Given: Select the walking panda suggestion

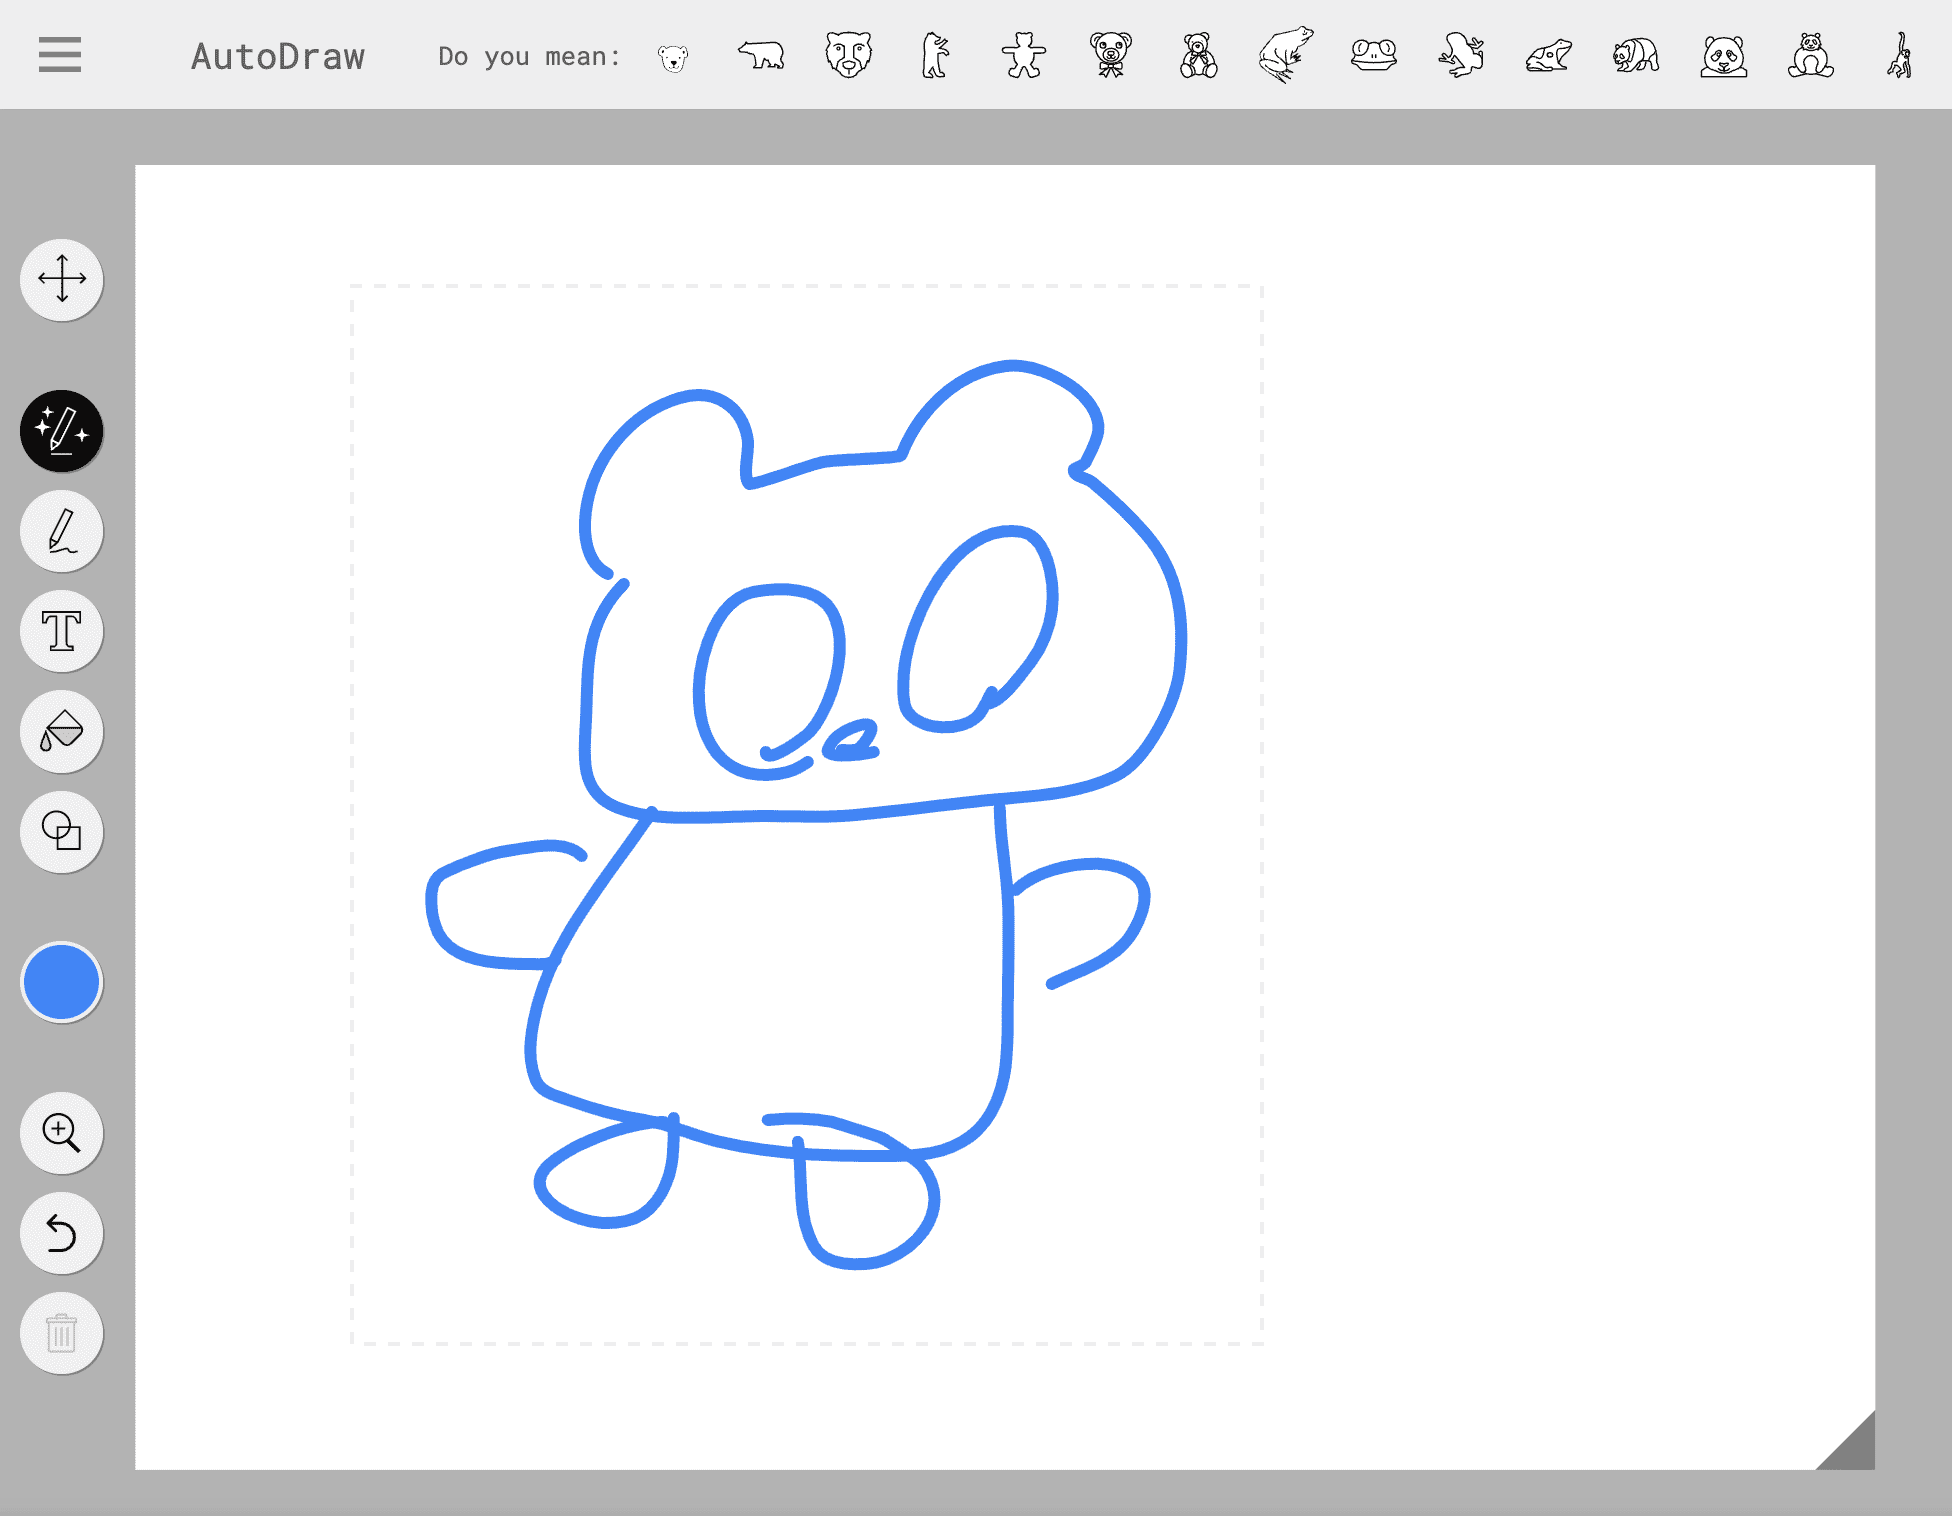Looking at the screenshot, I should [x=1636, y=55].
